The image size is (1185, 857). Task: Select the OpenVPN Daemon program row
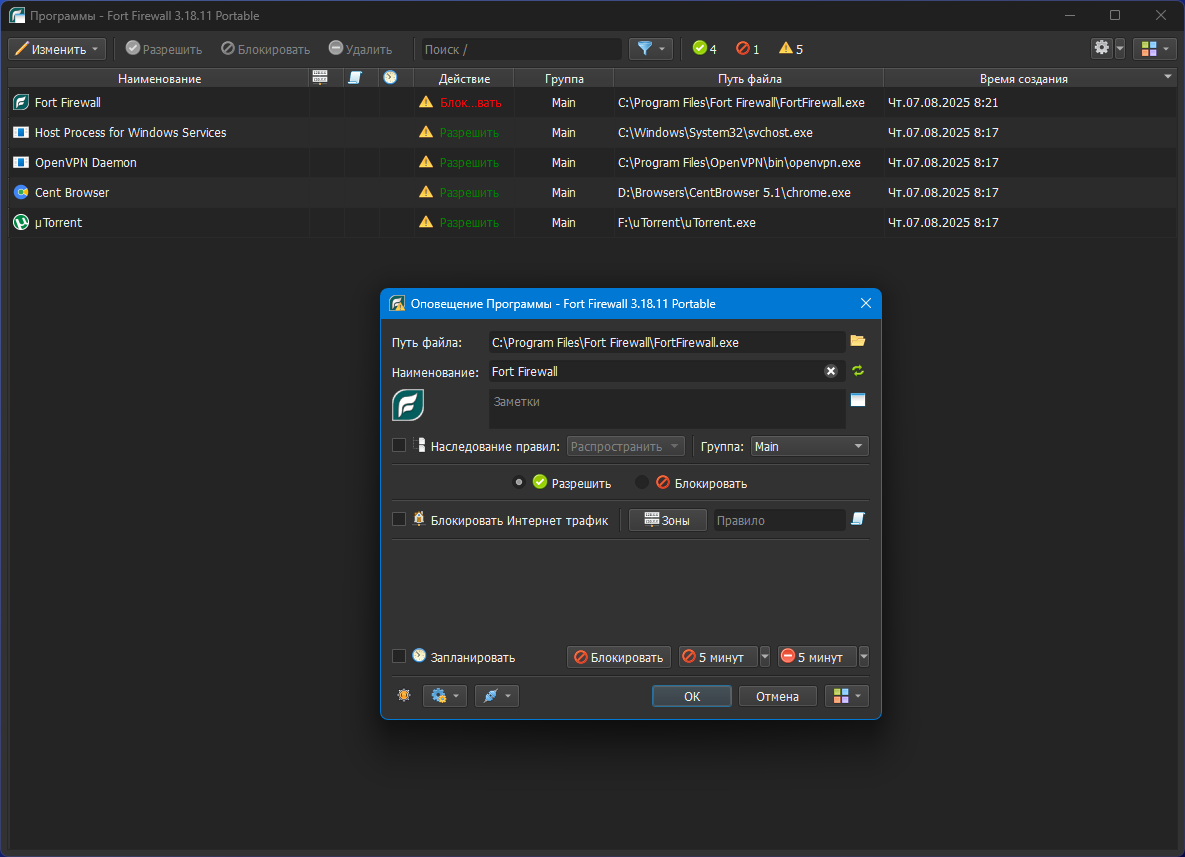point(592,162)
